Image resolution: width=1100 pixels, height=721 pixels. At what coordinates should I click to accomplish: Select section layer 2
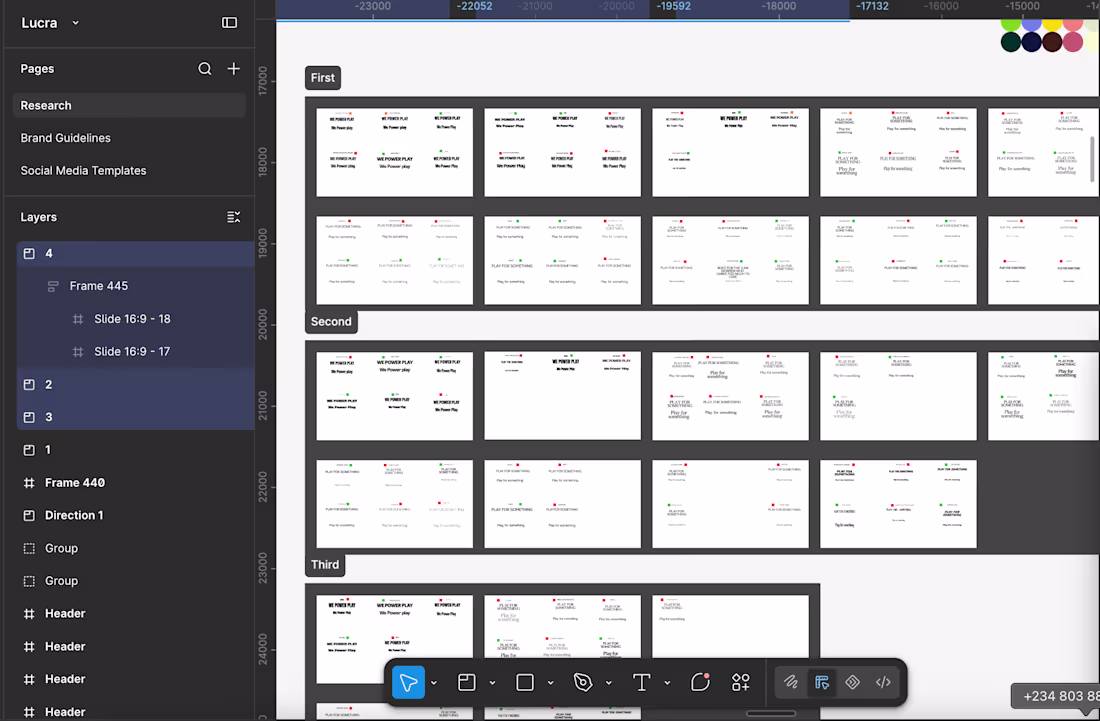coord(135,384)
